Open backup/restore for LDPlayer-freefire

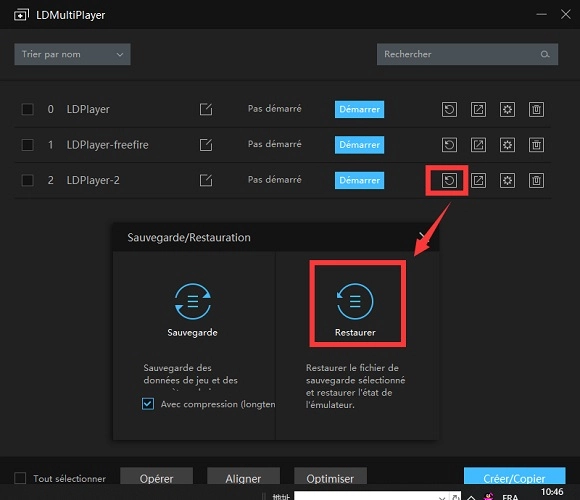tap(449, 145)
